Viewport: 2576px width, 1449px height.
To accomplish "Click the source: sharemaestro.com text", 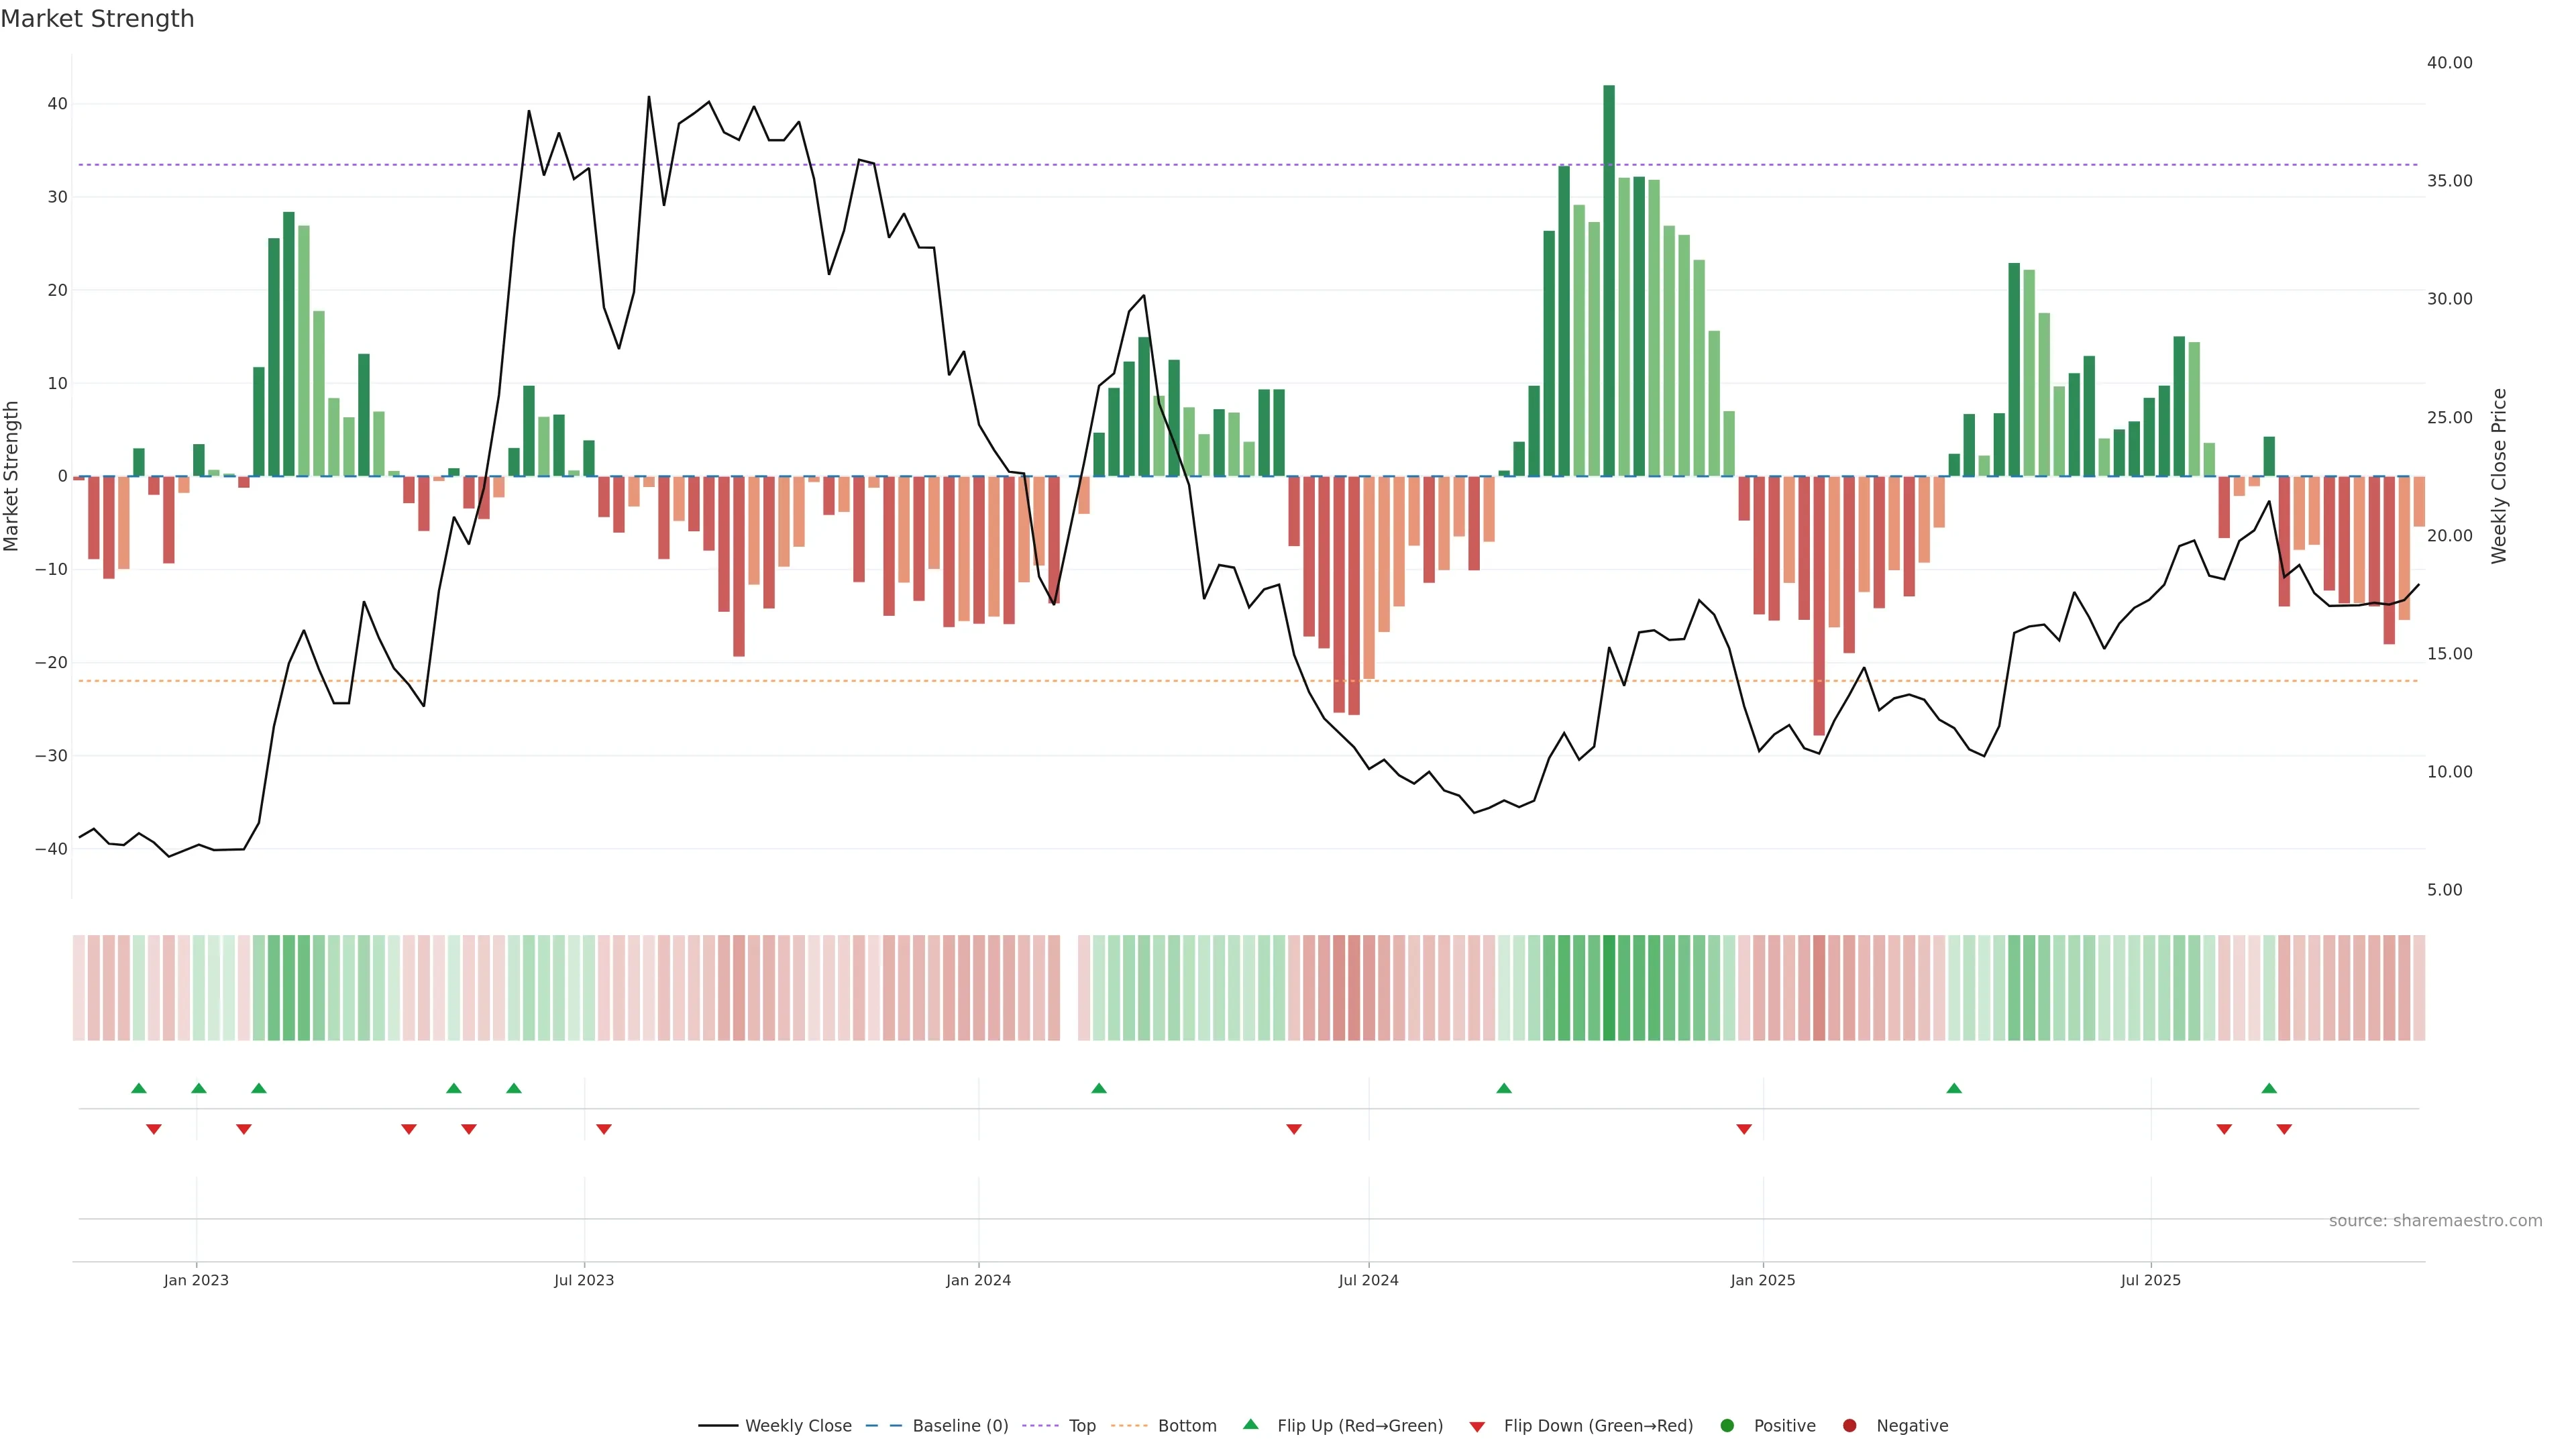I will click(x=2435, y=1221).
